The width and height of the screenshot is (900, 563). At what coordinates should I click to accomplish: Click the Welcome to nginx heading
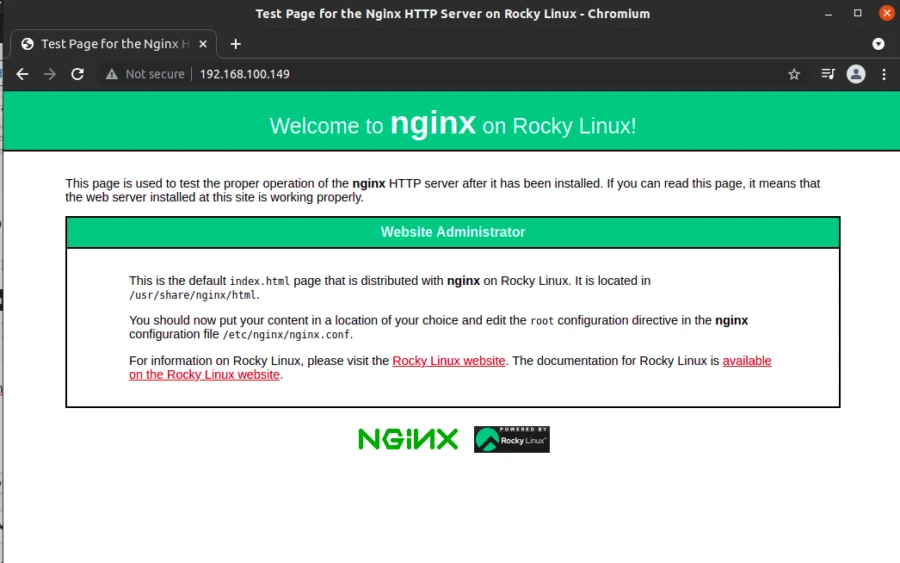click(453, 124)
